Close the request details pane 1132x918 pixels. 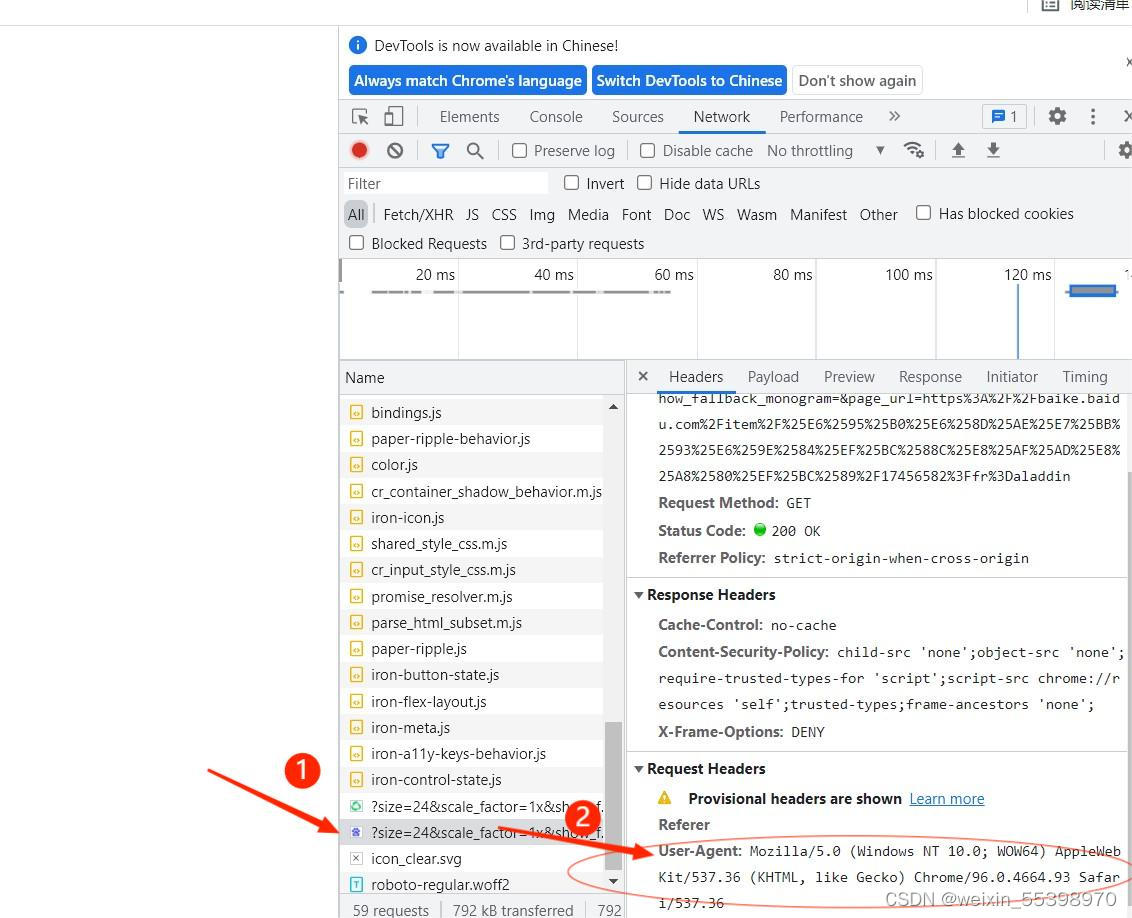[643, 376]
